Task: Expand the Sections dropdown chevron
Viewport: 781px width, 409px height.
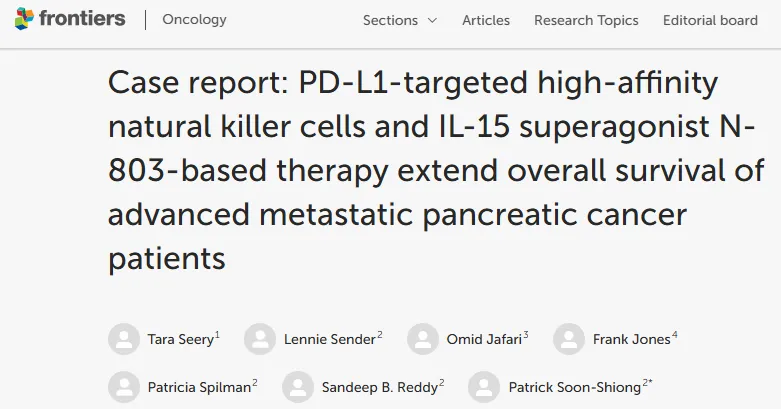Action: click(432, 20)
